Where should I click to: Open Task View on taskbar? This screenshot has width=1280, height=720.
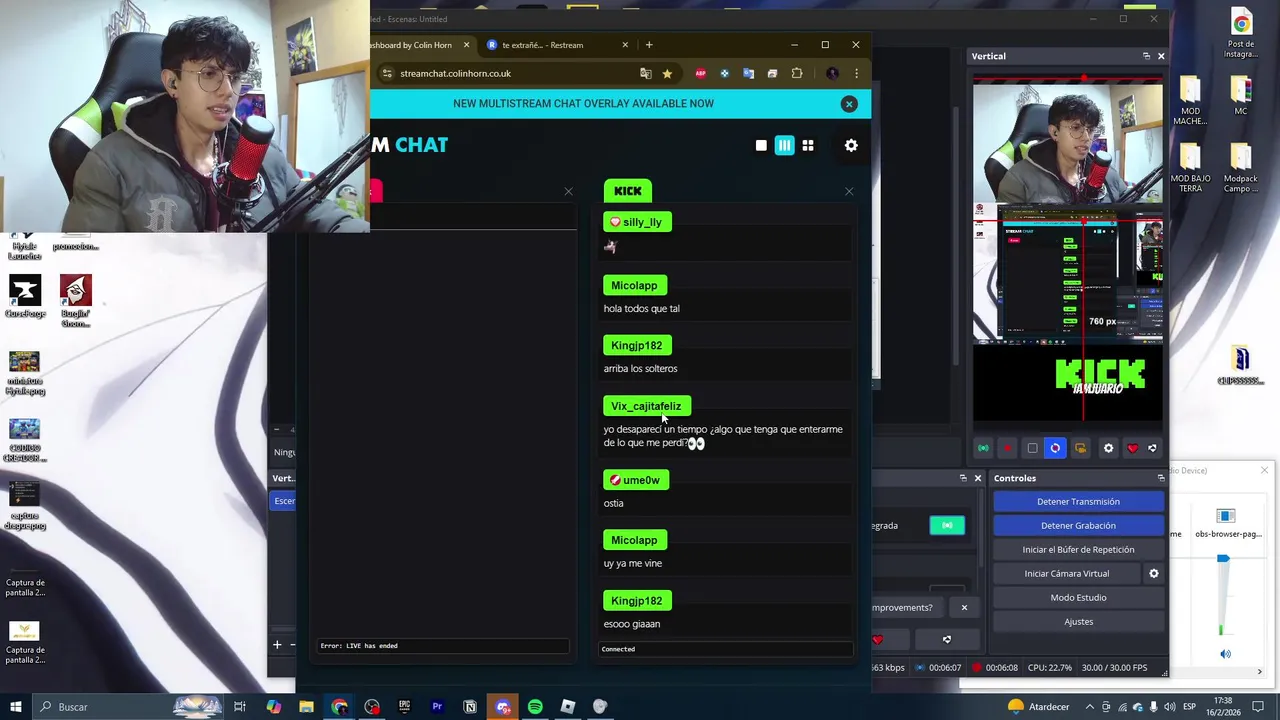[240, 707]
